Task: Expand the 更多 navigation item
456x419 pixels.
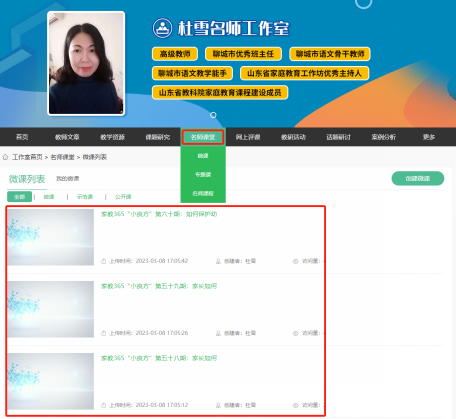Action: pyautogui.click(x=429, y=137)
